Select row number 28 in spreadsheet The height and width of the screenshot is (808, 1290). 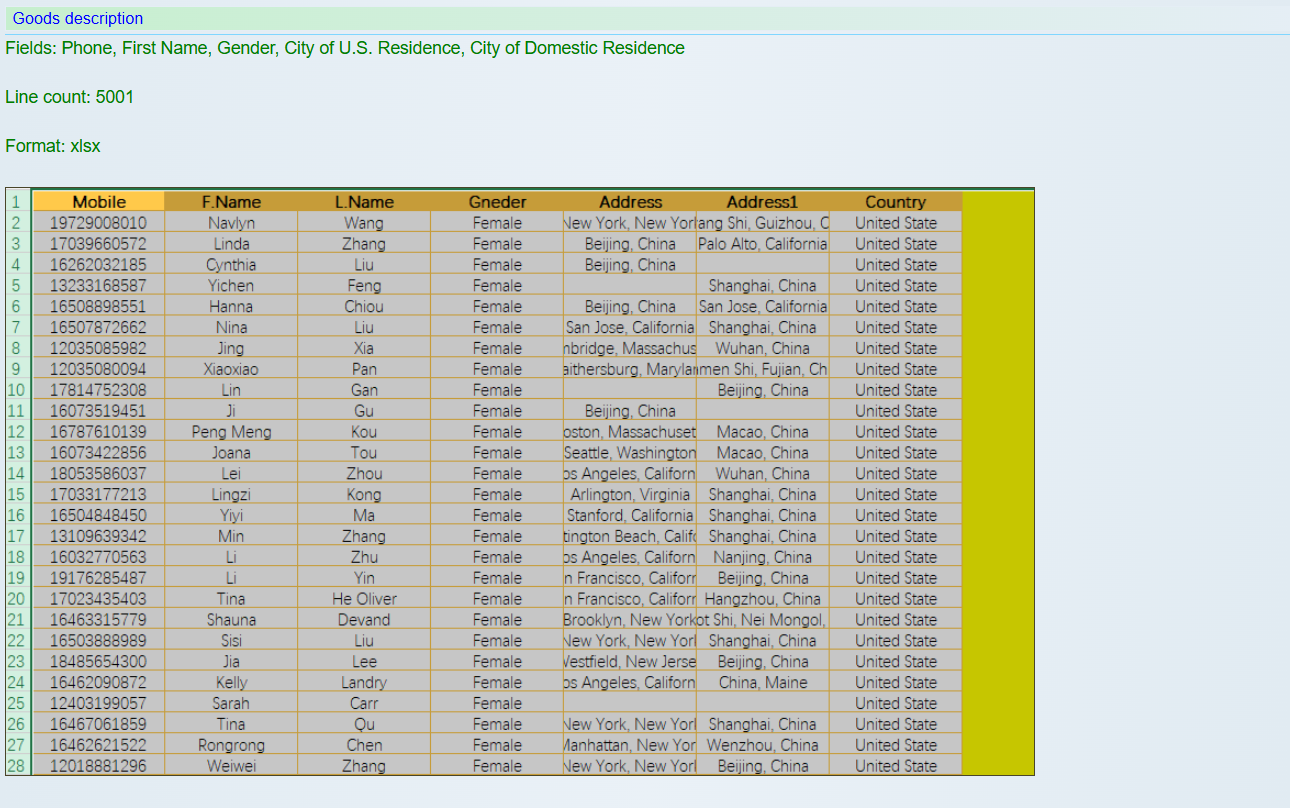(x=16, y=766)
